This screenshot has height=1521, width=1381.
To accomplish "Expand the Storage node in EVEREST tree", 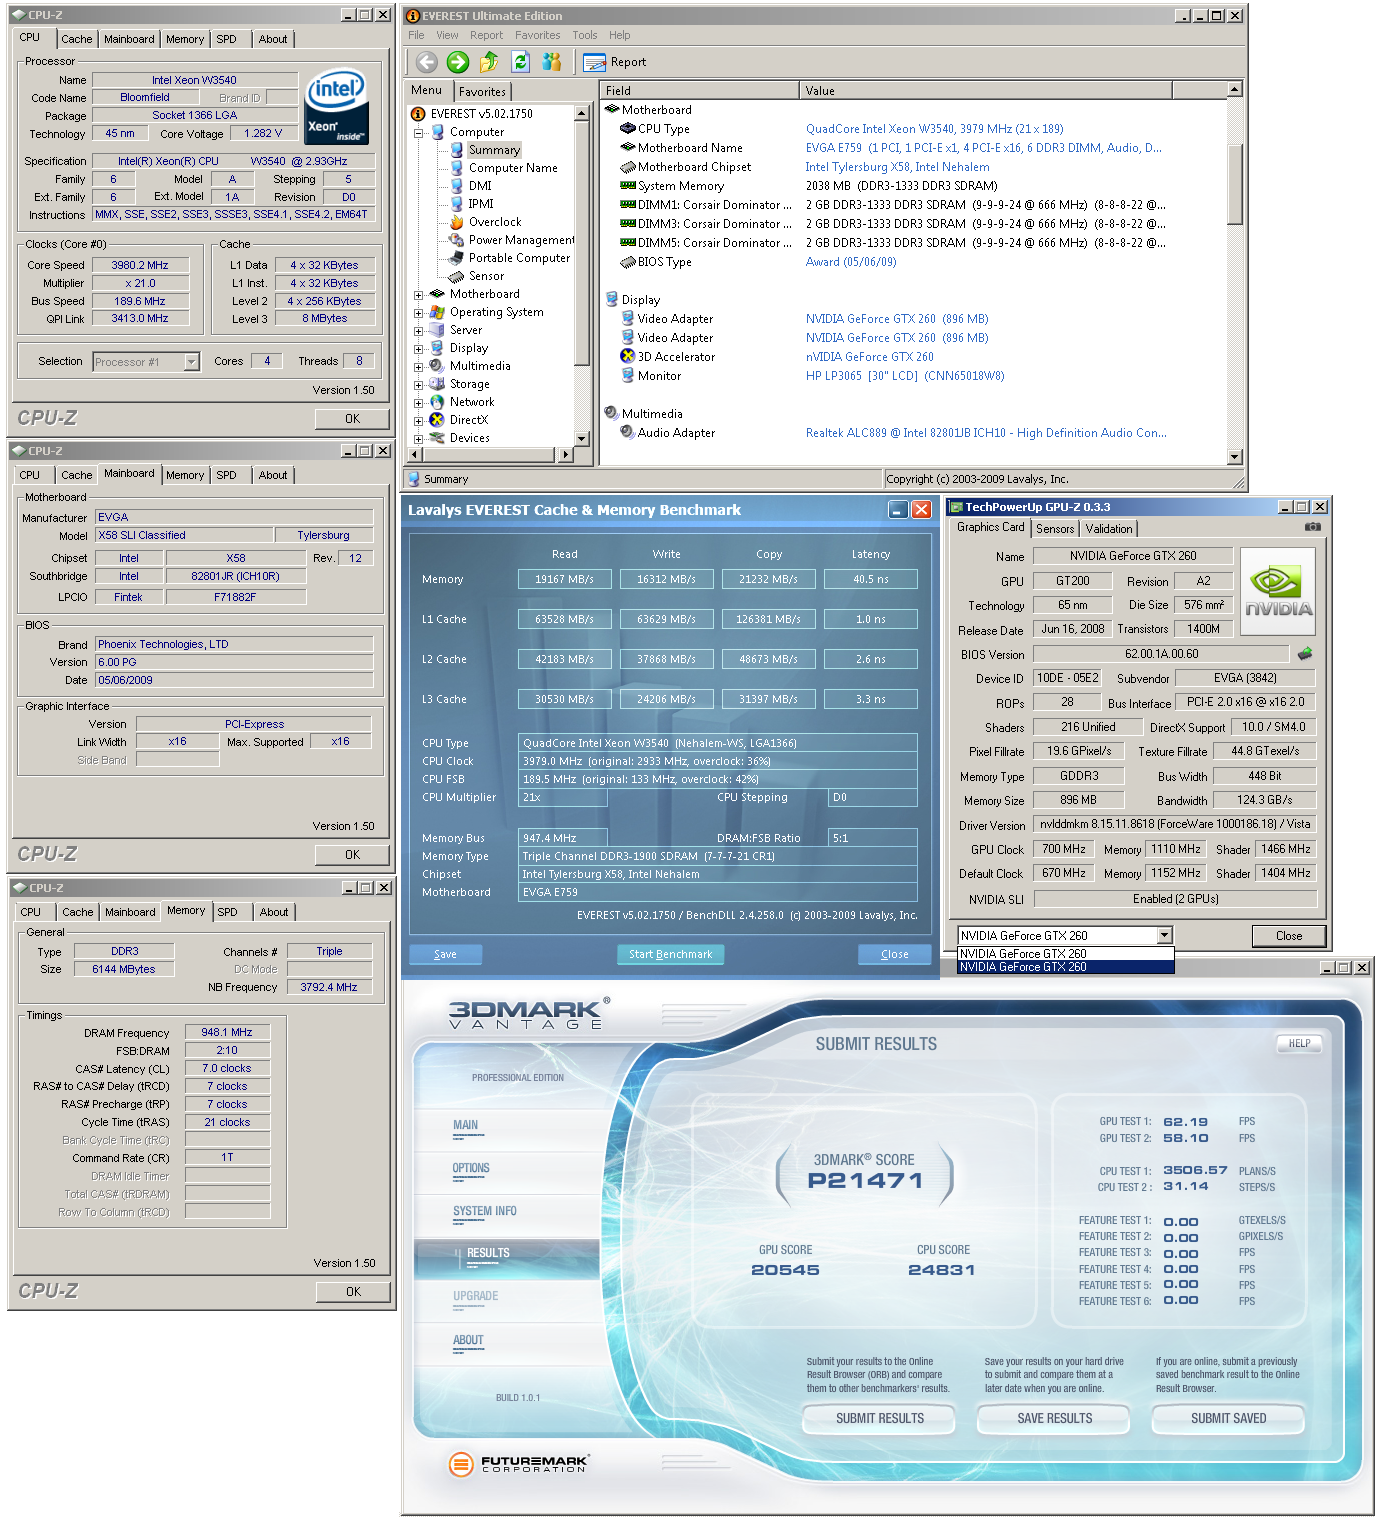I will point(419,385).
